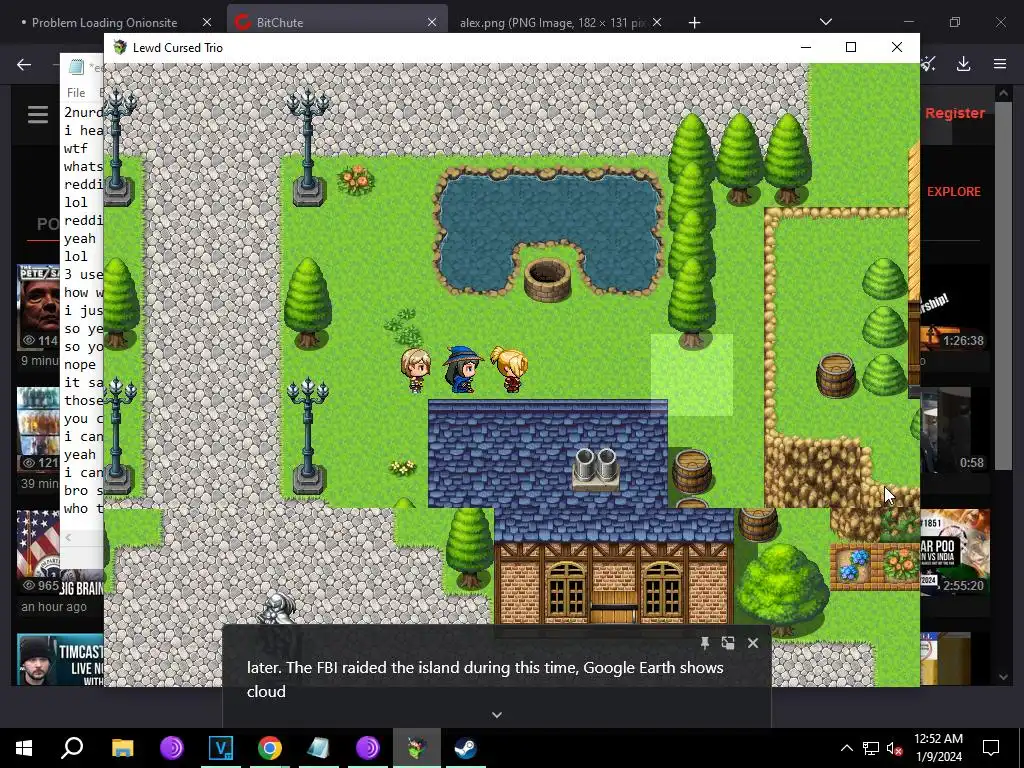This screenshot has height=768, width=1024.
Task: Expand the caption overlay with down chevron
Action: click(x=497, y=715)
